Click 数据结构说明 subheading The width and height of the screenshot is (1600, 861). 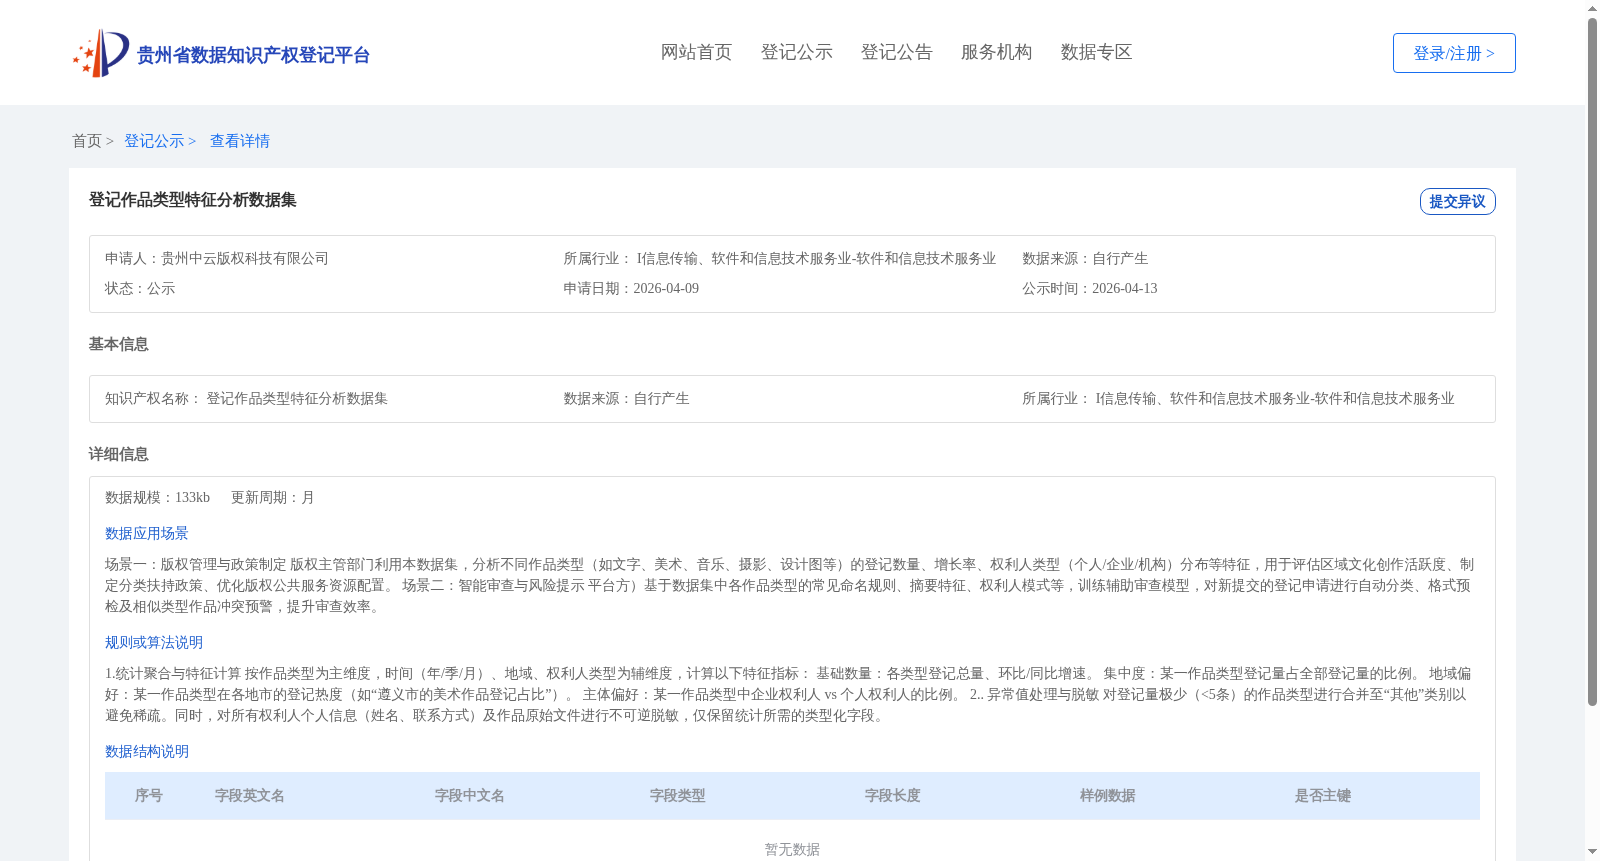[147, 751]
